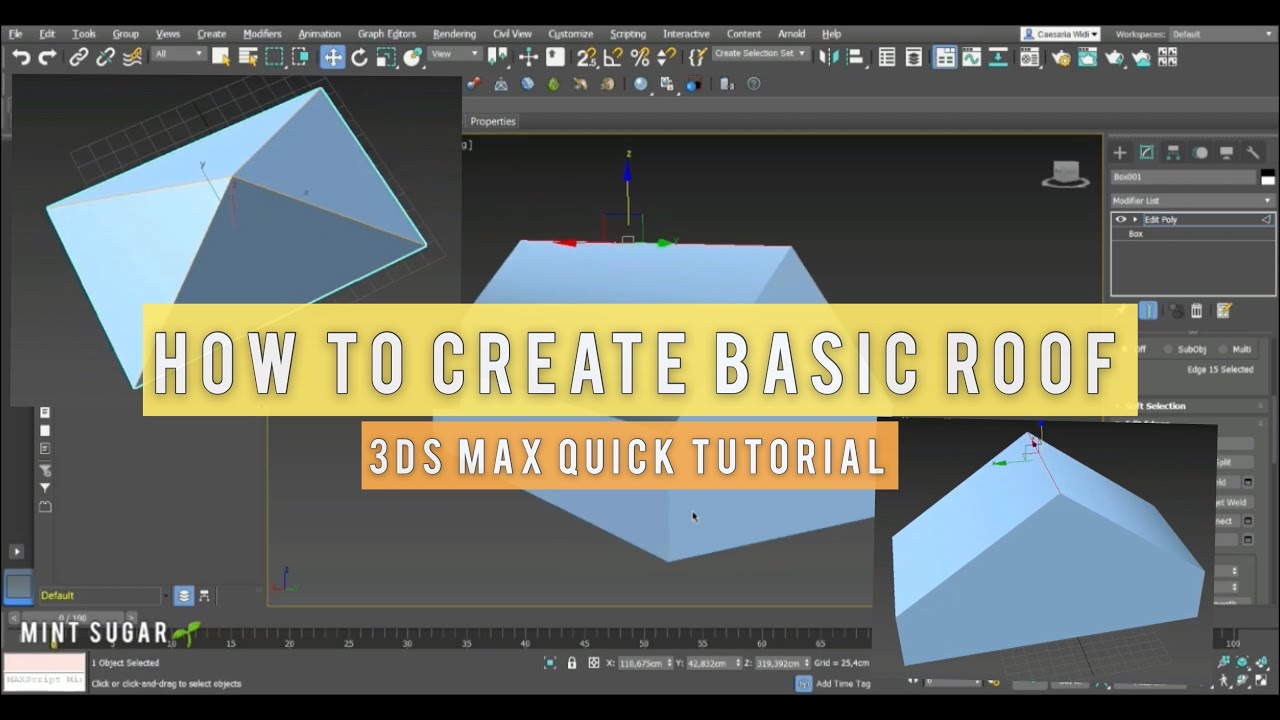Open Configure Modifier Sets icon
Viewport: 1280px width, 720px height.
pyautogui.click(x=1224, y=311)
